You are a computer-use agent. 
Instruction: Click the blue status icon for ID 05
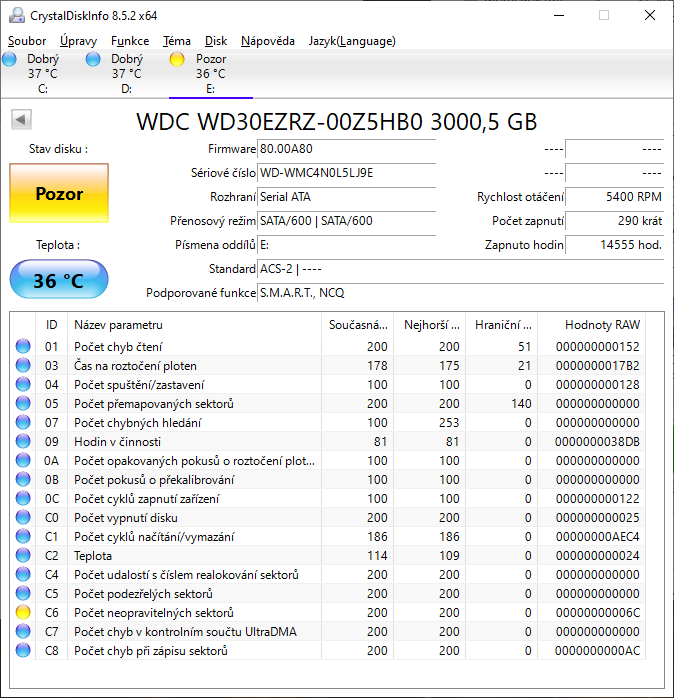[x=23, y=403]
